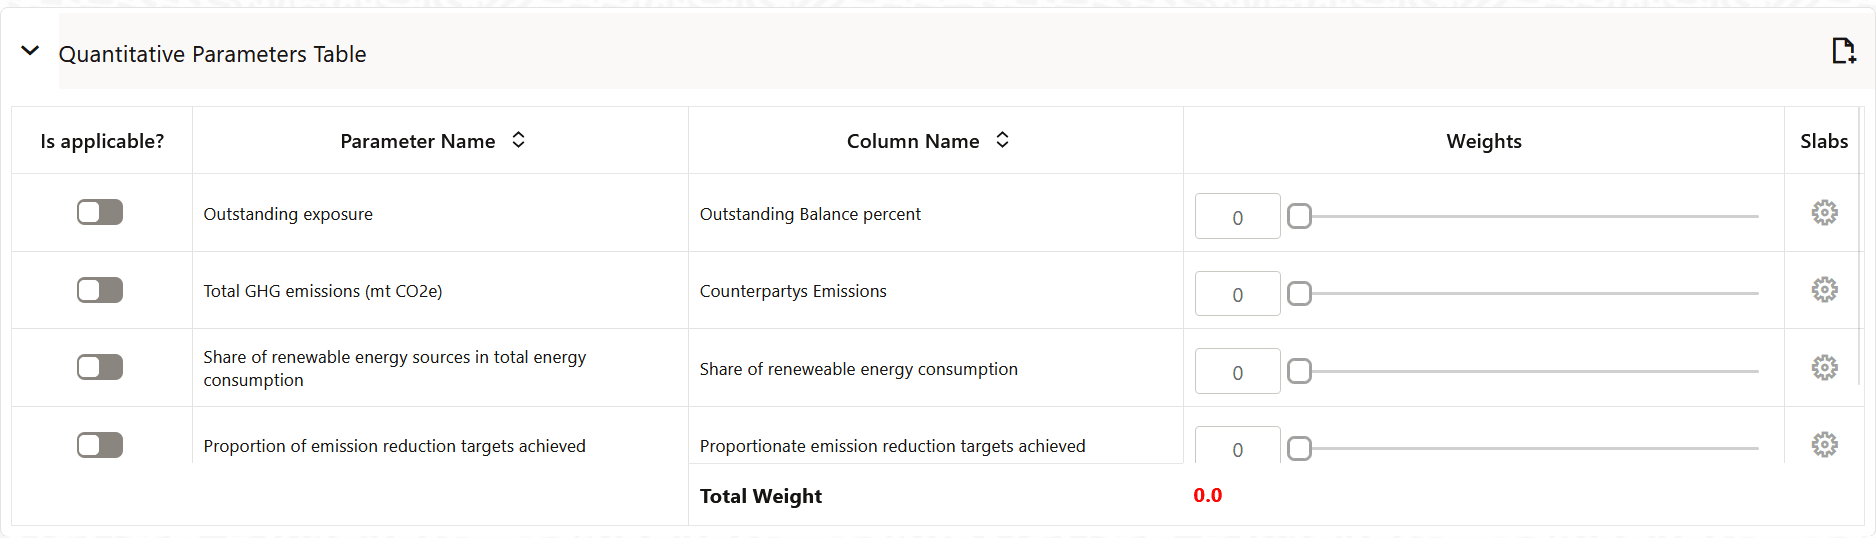Viewport: 1876px width, 538px height.
Task: Click weight input for renewable energy consumption
Action: pos(1237,372)
